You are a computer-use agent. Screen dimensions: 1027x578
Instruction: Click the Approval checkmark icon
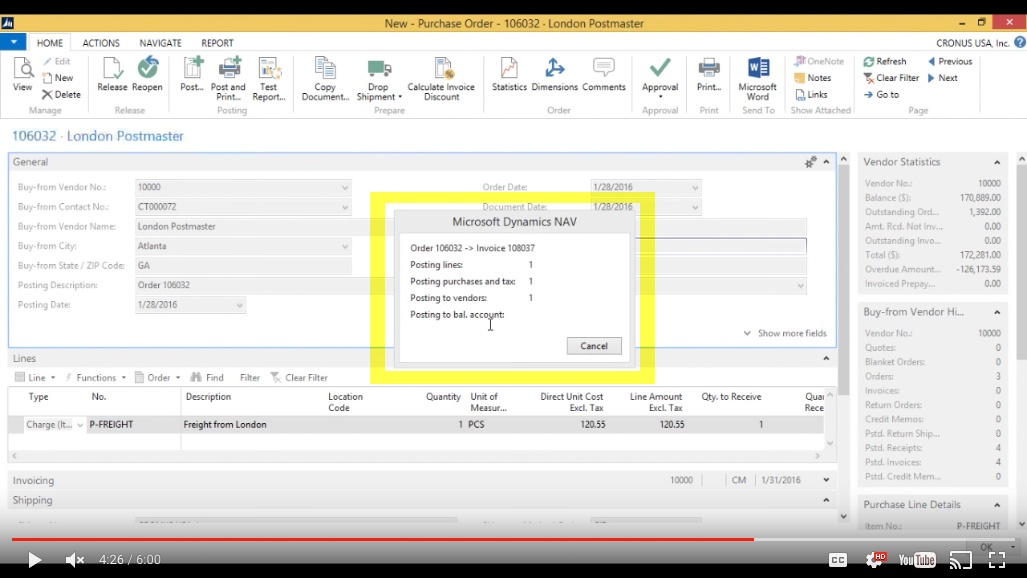coord(660,68)
